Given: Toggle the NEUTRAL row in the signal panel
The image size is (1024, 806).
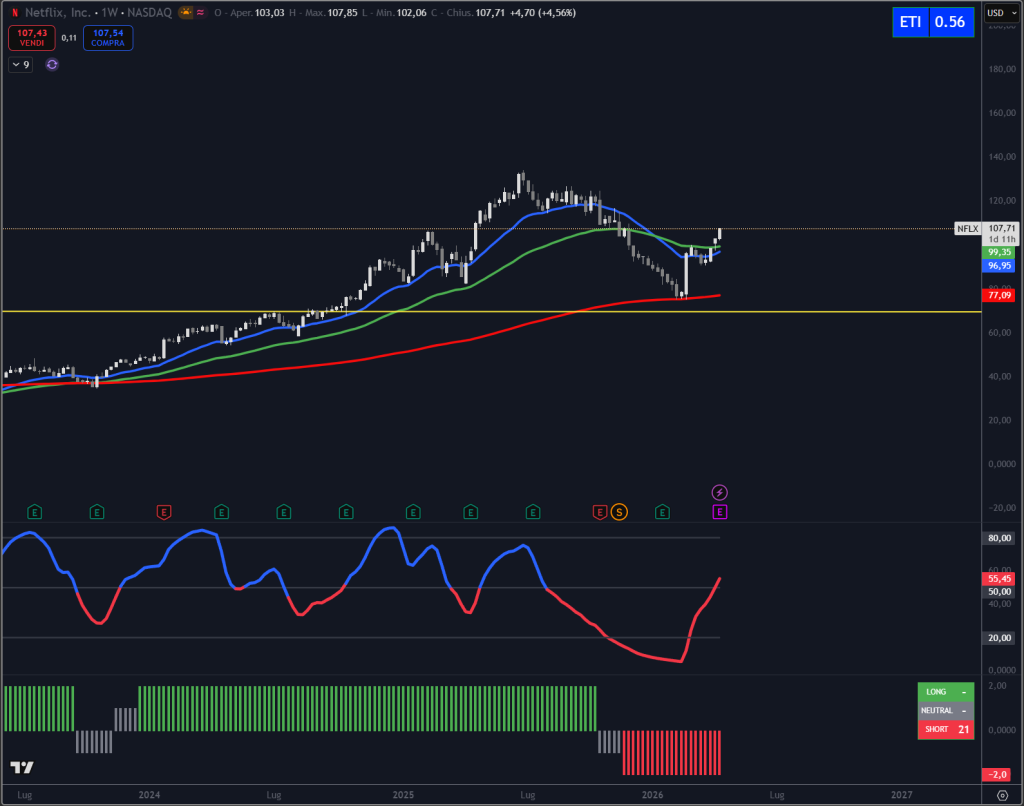Looking at the screenshot, I should coord(945,710).
